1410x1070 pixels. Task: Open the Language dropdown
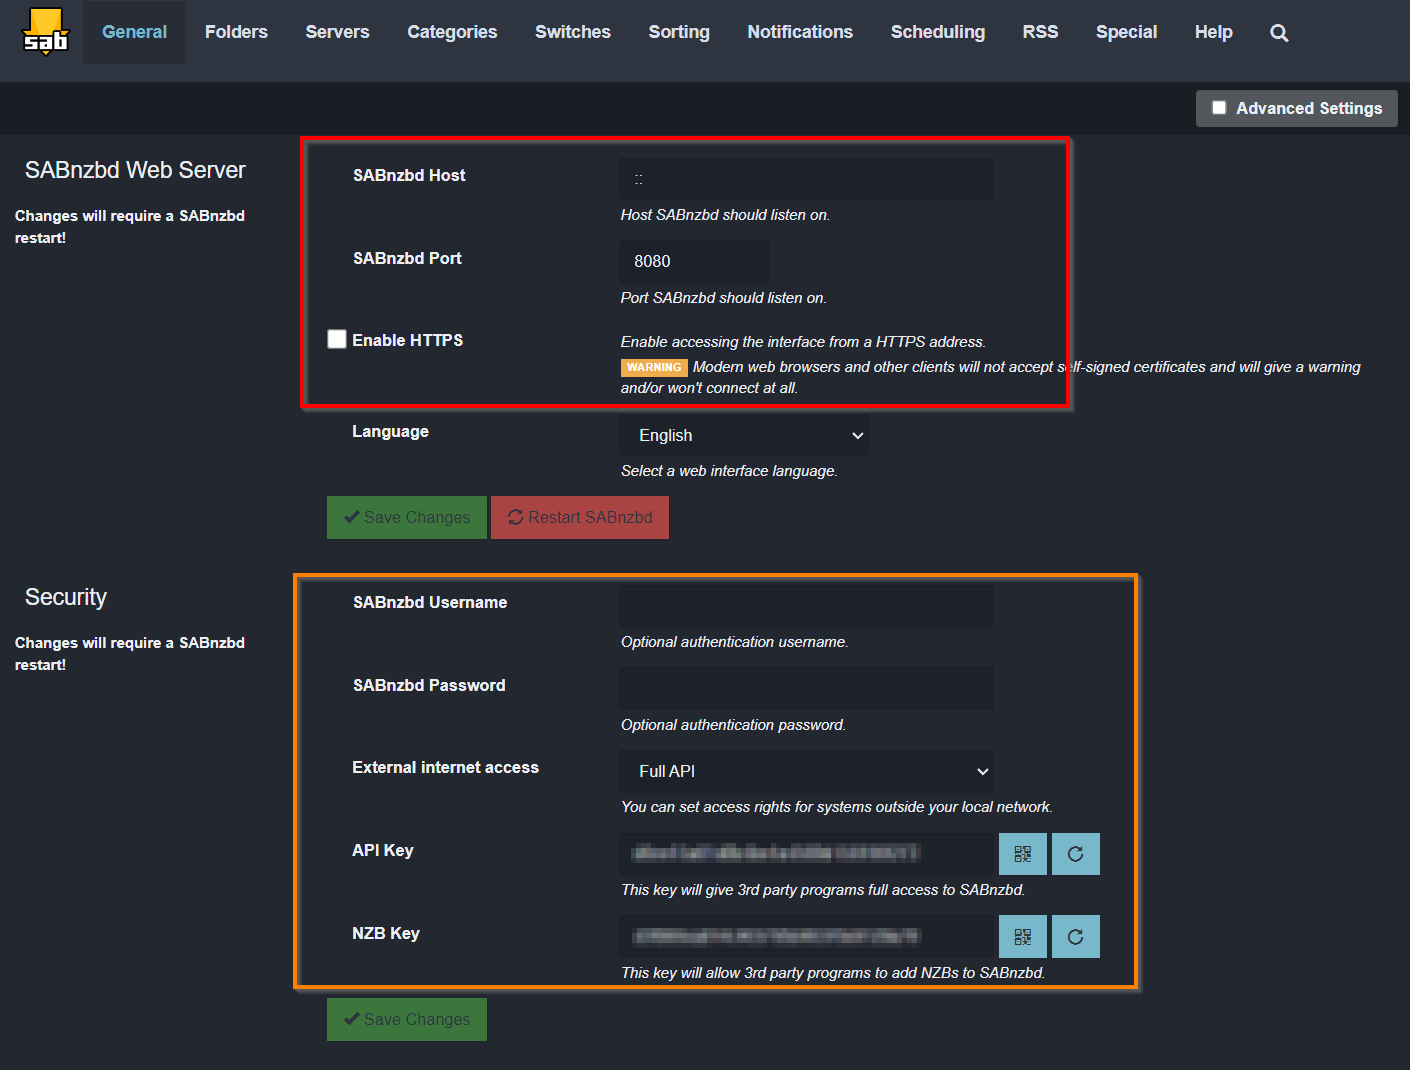tap(743, 436)
